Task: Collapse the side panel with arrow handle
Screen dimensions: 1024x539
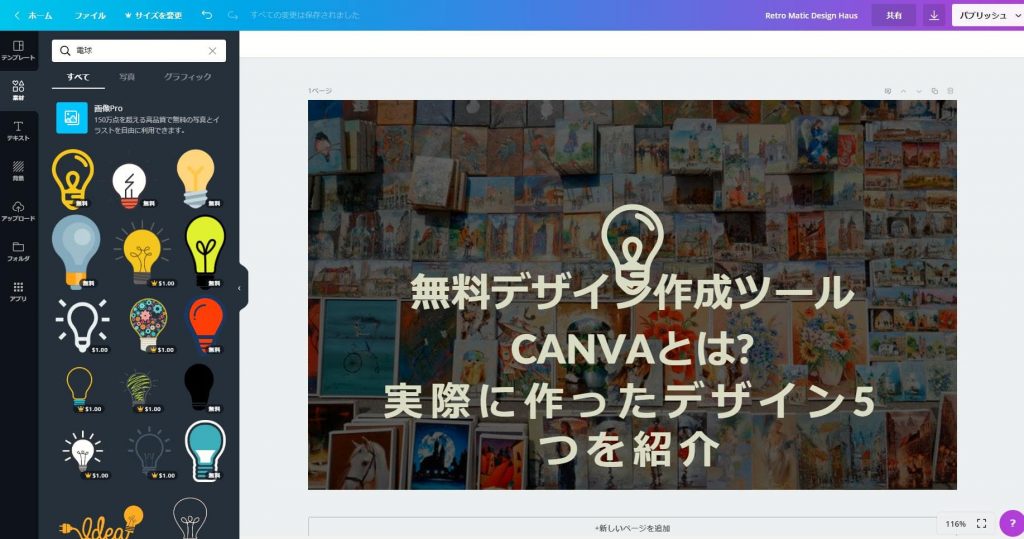Action: point(240,287)
